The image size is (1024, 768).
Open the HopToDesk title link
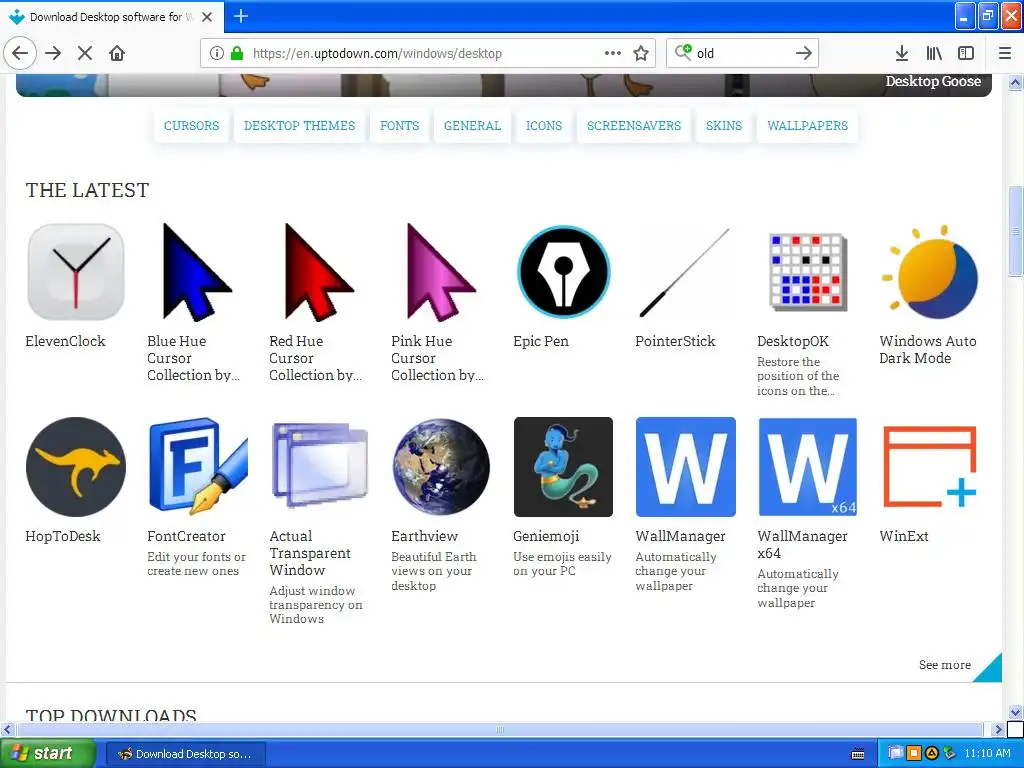(63, 536)
